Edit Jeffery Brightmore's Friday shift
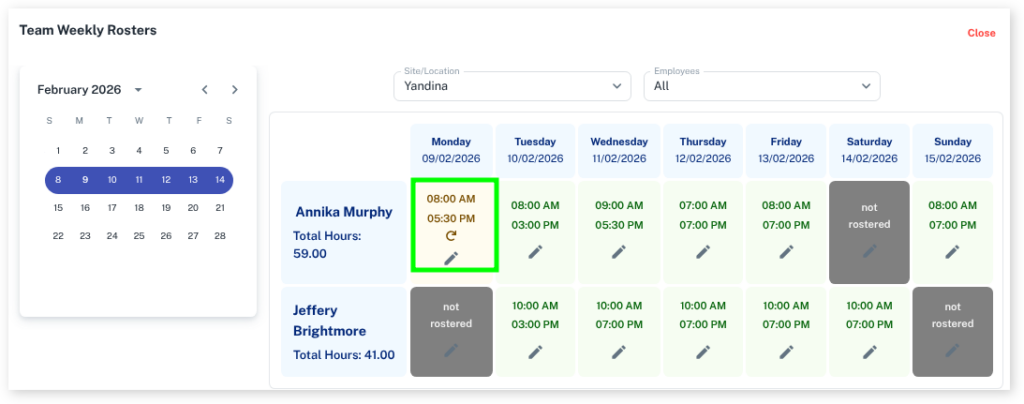The width and height of the screenshot is (1024, 404). pos(786,351)
